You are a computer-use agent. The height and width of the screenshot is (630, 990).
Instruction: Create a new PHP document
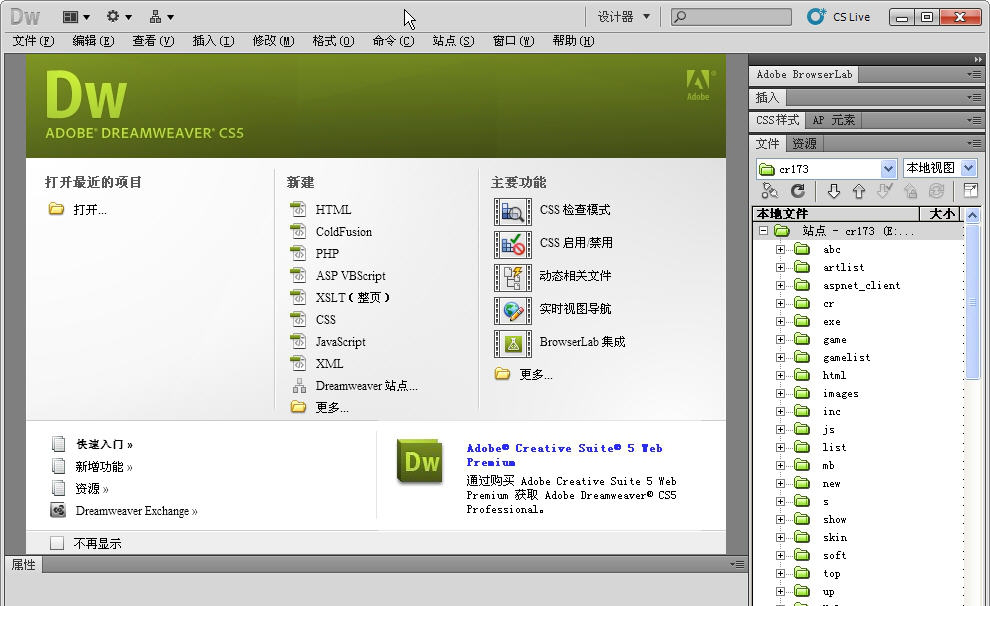(x=327, y=253)
